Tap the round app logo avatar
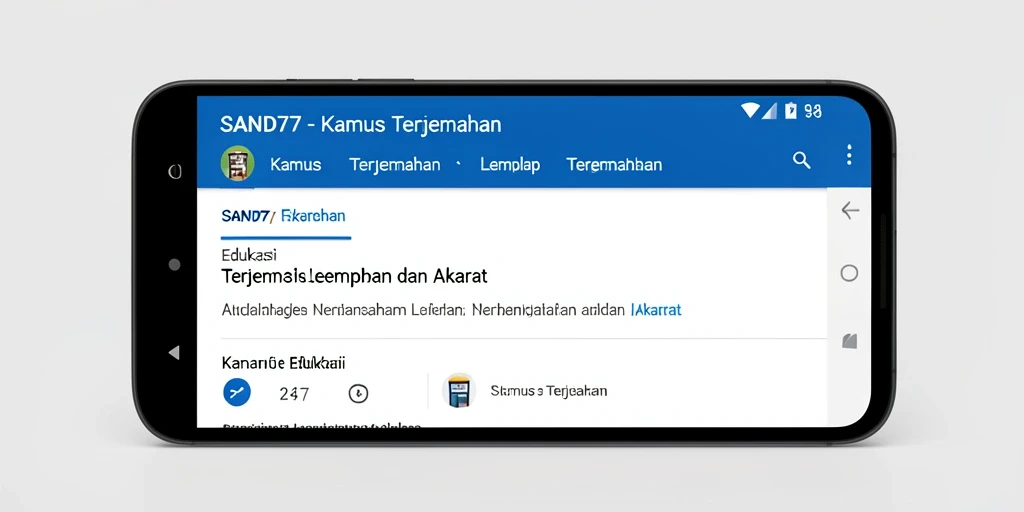Viewport: 1024px width, 512px height. (x=237, y=163)
